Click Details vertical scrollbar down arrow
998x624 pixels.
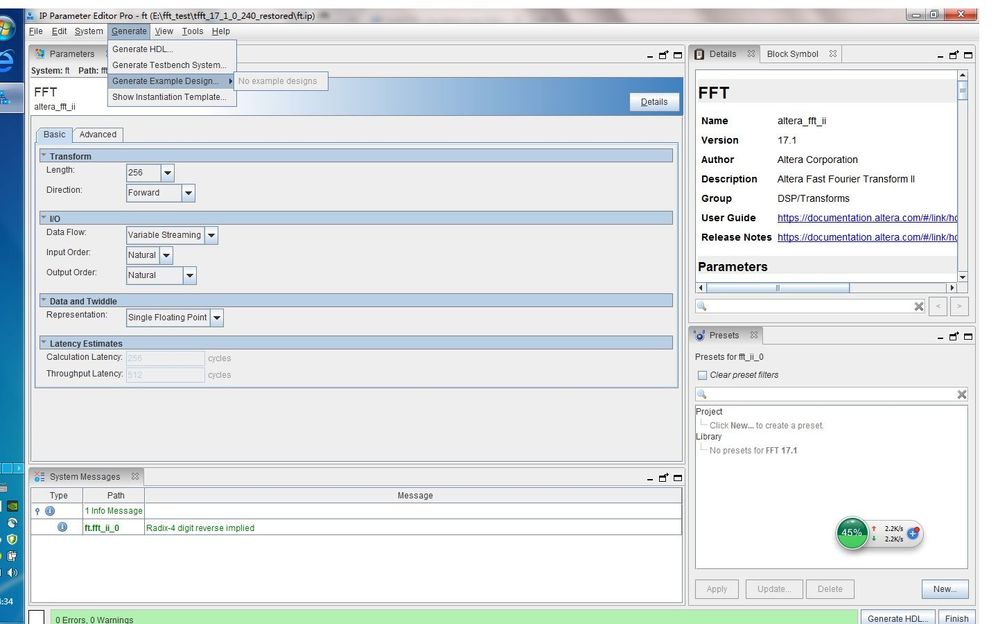(x=962, y=276)
